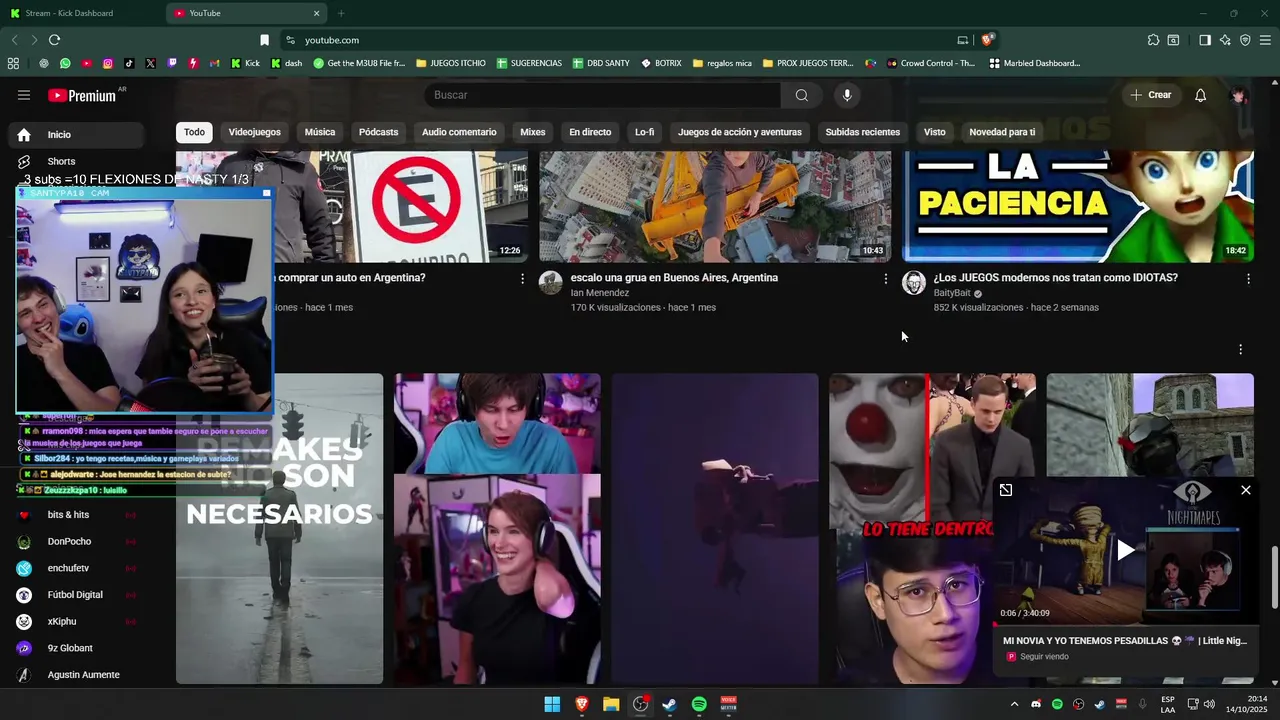Open Steam from the taskbar
The image size is (1280, 720).
[669, 705]
